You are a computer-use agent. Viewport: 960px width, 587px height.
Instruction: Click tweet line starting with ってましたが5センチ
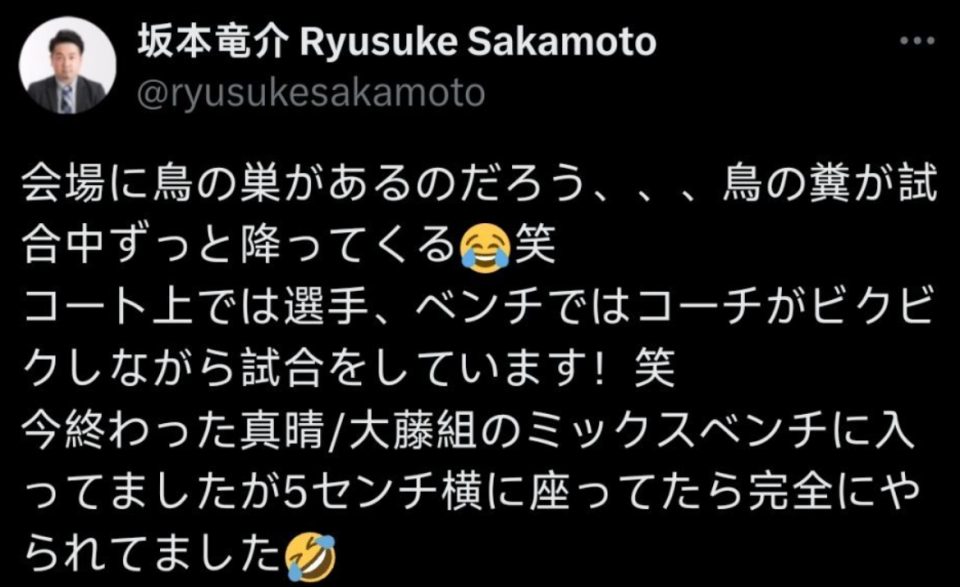tap(471, 493)
